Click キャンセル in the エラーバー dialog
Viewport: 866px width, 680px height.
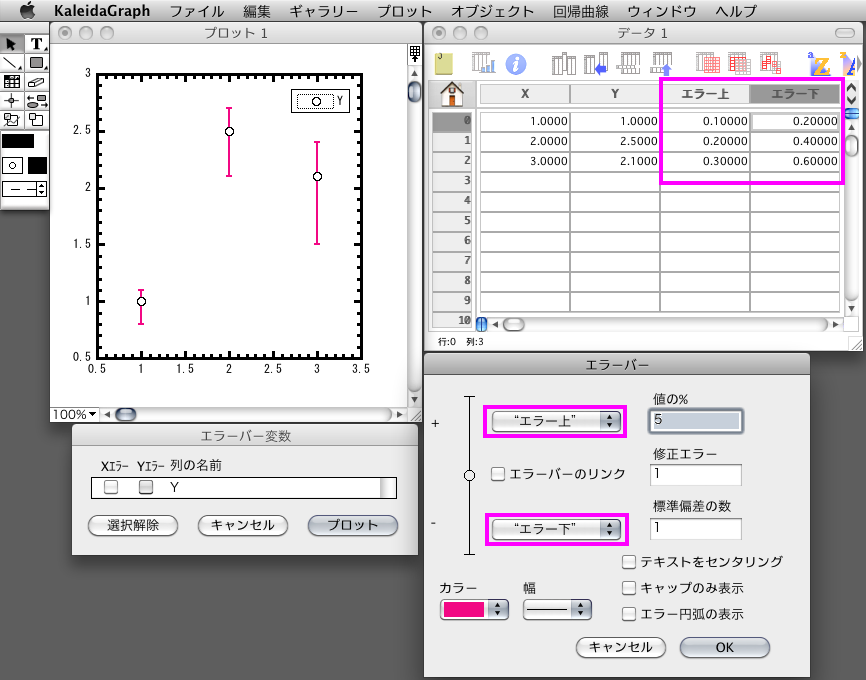pos(621,647)
